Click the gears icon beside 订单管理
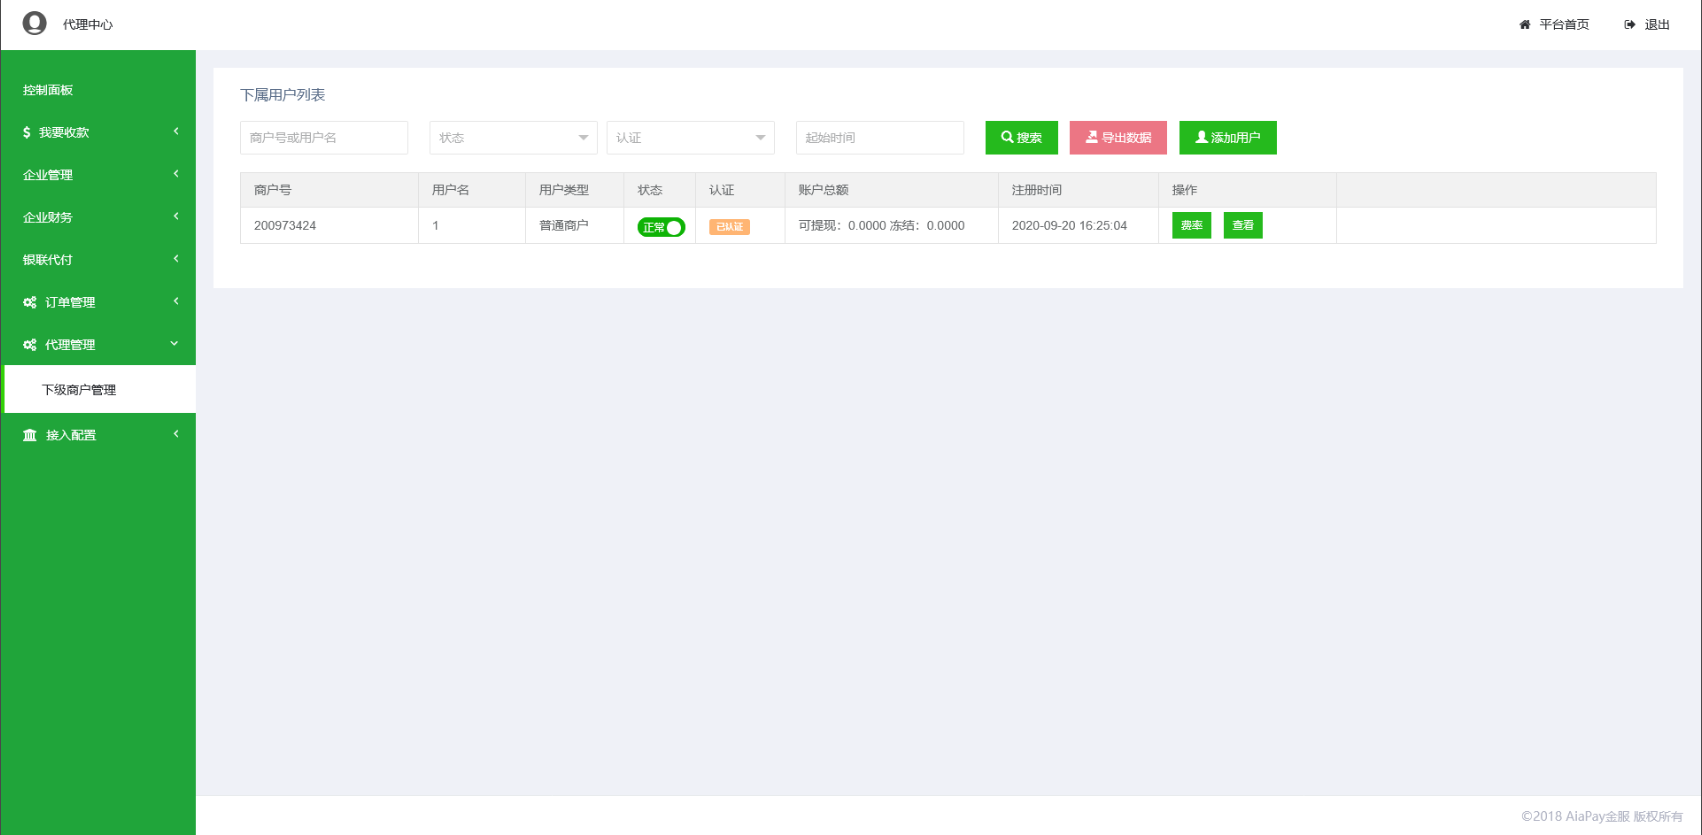Screen dimensions: 1702x835 (30, 302)
